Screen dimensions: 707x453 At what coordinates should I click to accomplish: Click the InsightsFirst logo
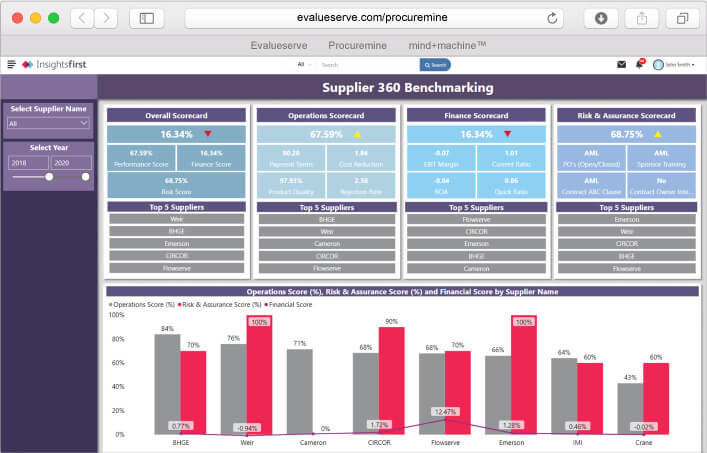(x=54, y=64)
